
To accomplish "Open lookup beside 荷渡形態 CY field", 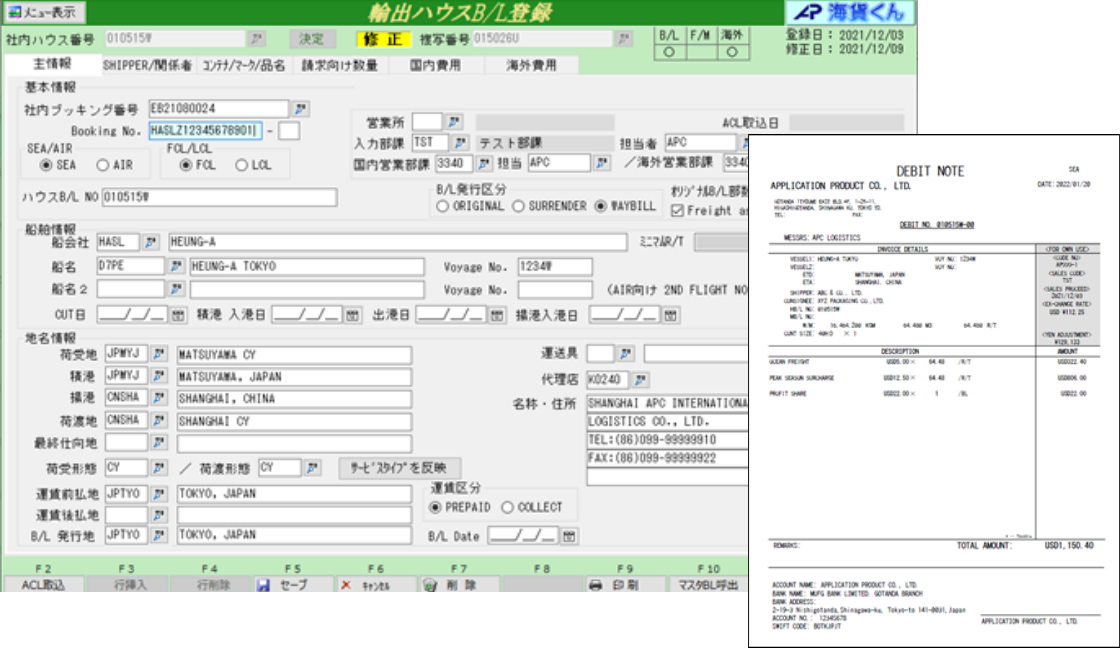I will coord(312,468).
